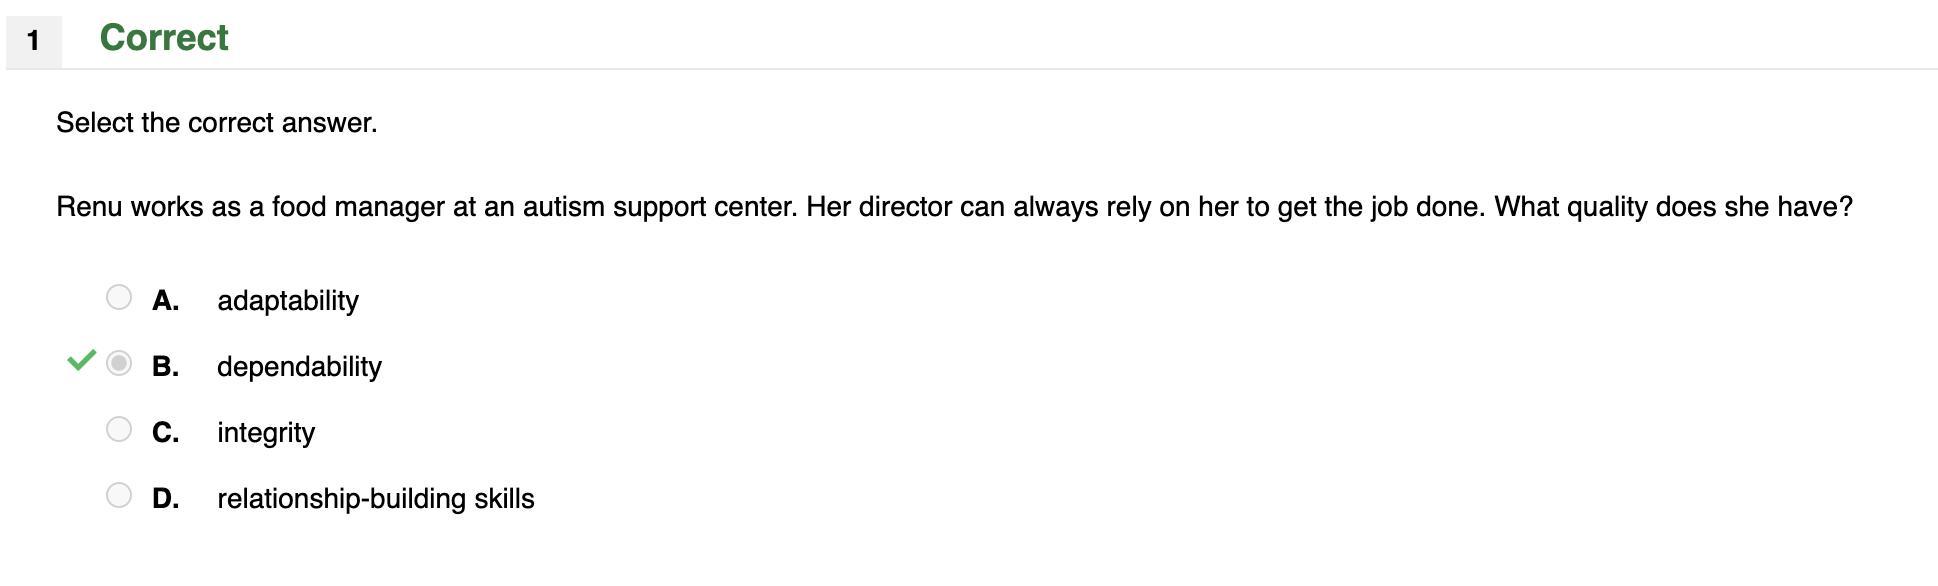Click the bold letter "C." label
1938x586 pixels.
[x=166, y=433]
